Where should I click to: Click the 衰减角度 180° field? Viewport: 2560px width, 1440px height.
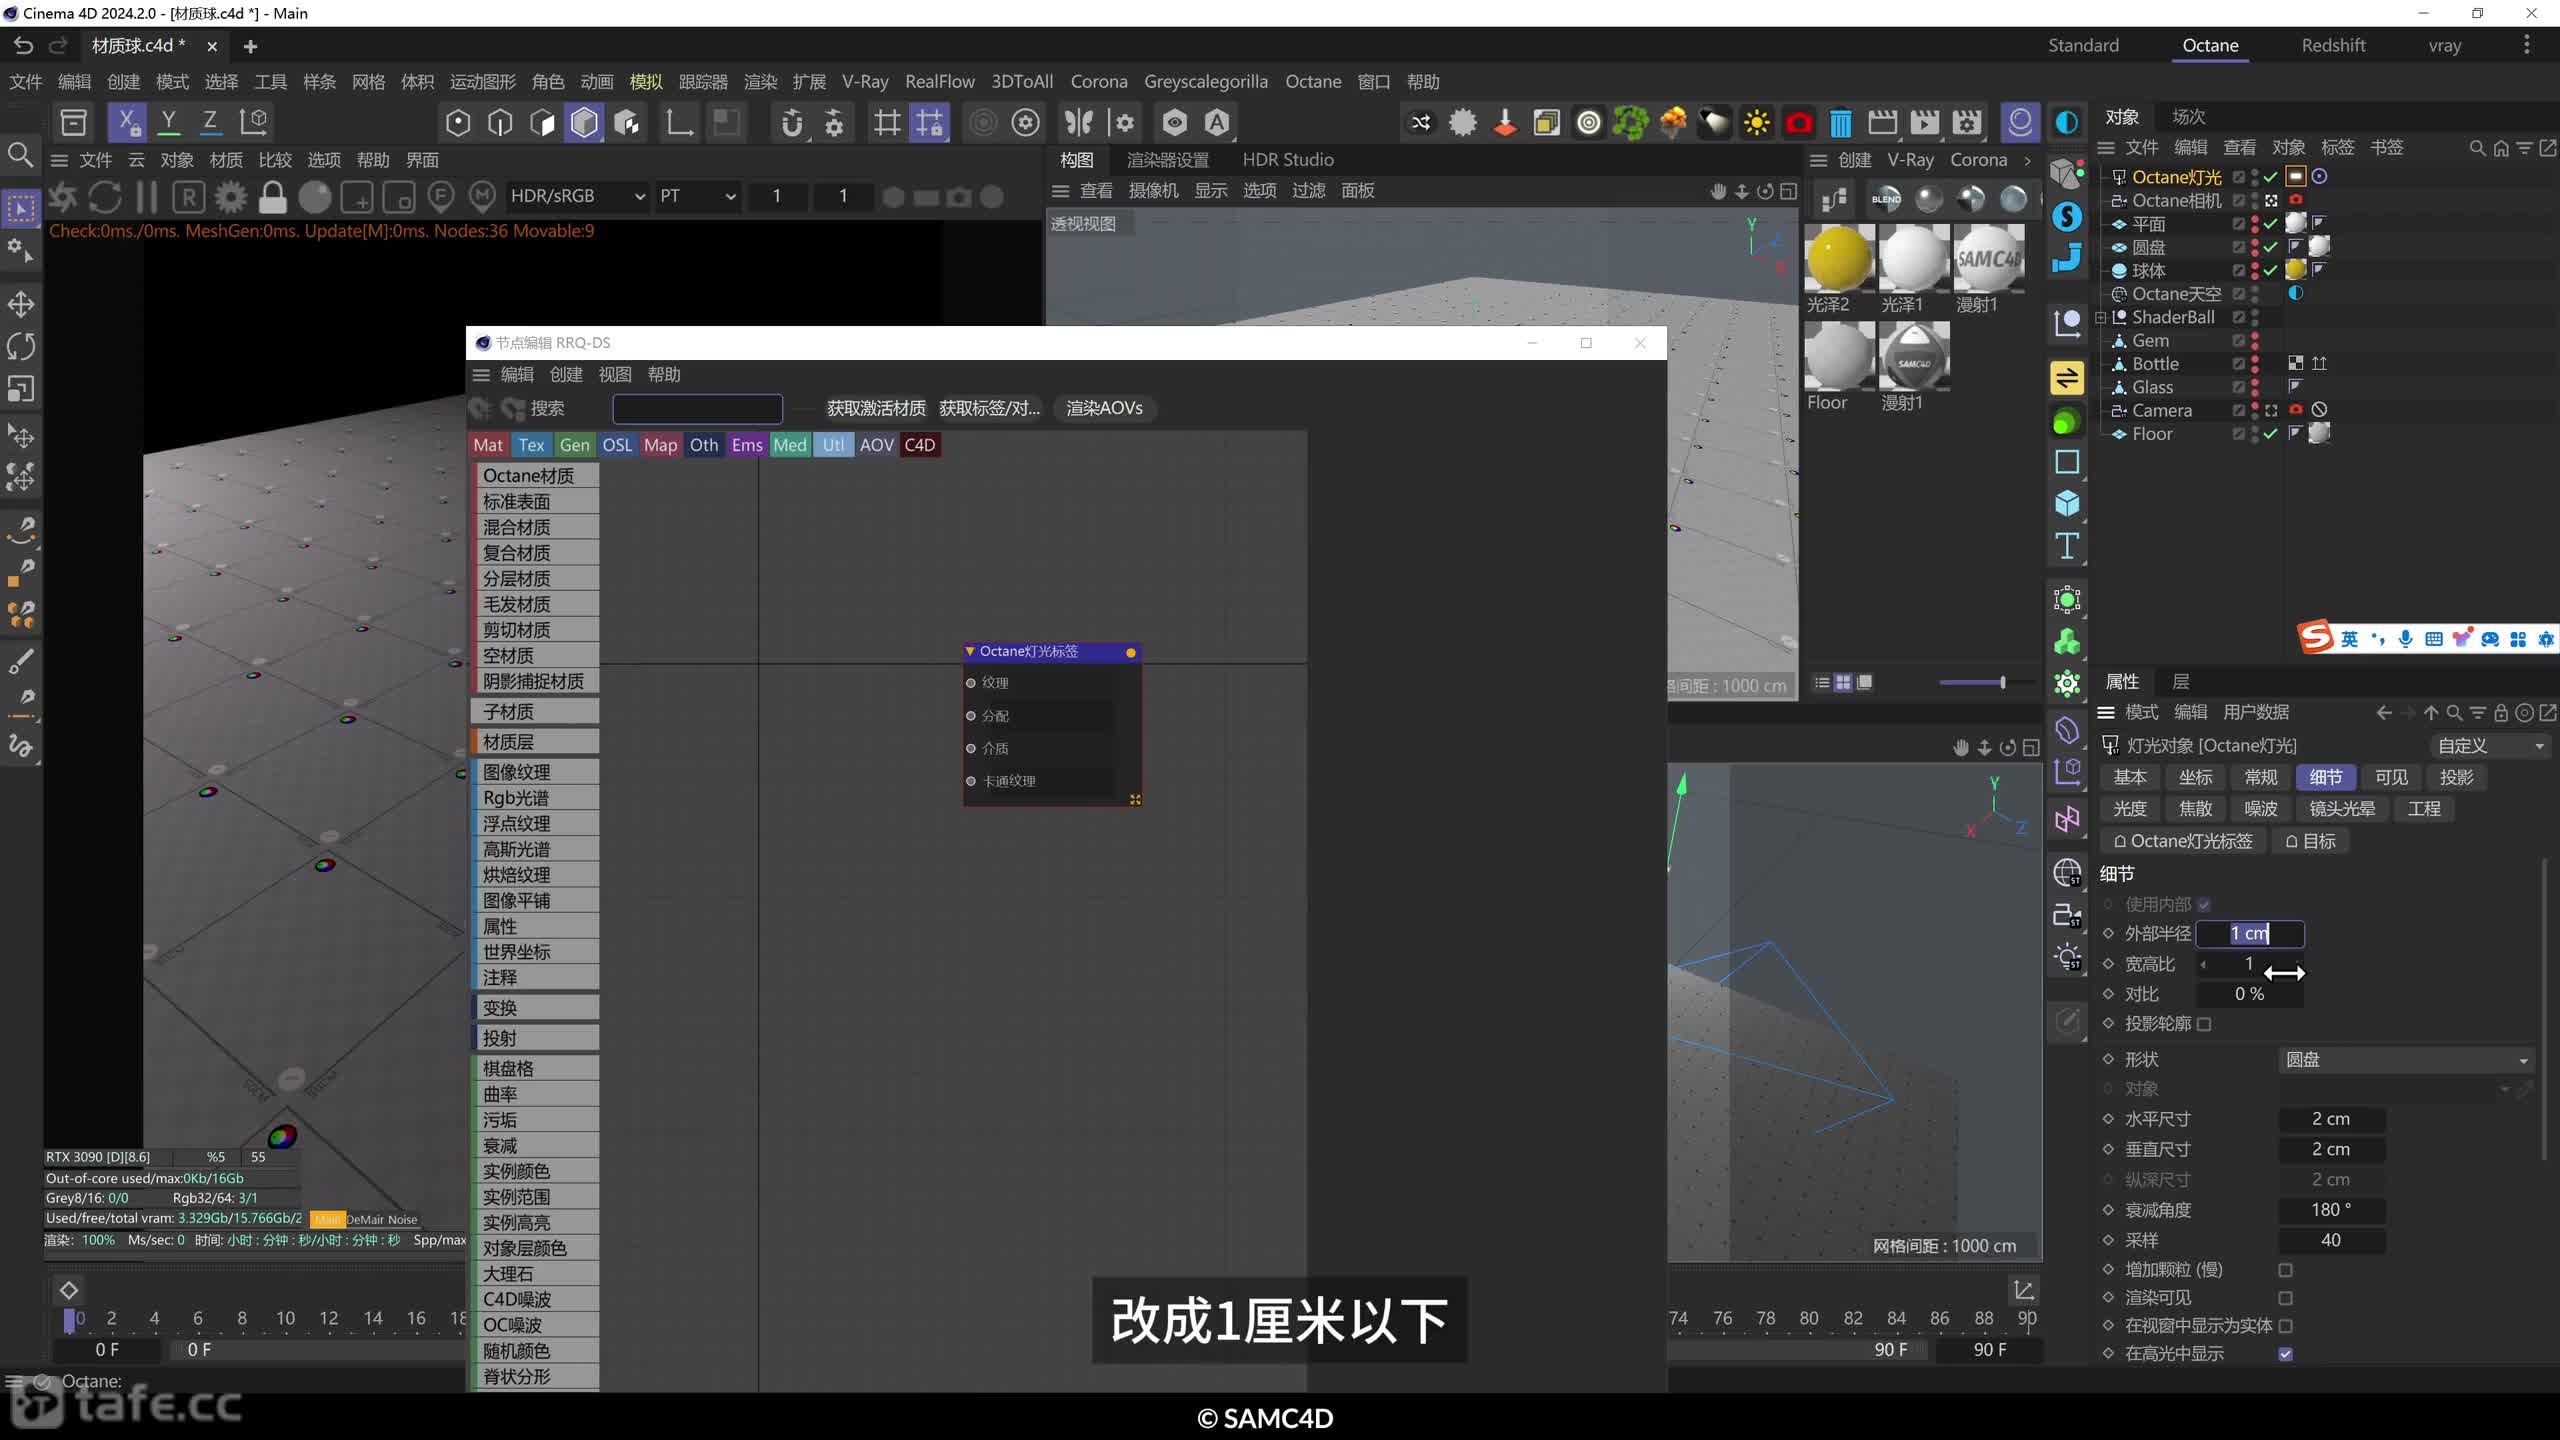coord(2331,1211)
